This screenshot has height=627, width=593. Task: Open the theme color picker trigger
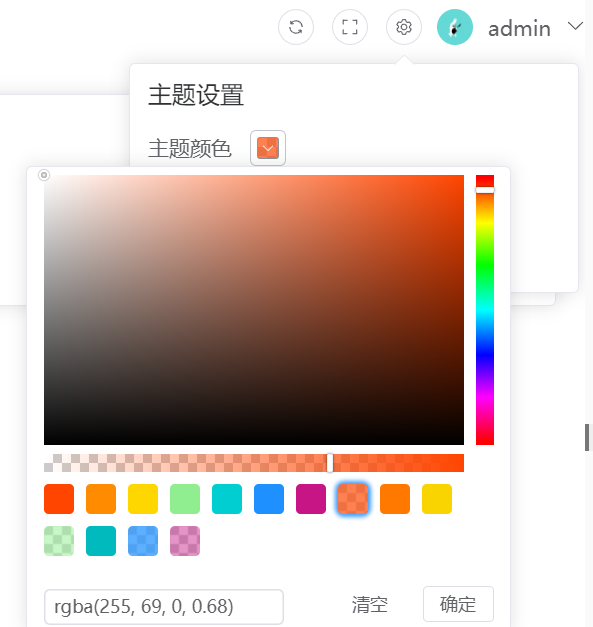click(x=268, y=148)
